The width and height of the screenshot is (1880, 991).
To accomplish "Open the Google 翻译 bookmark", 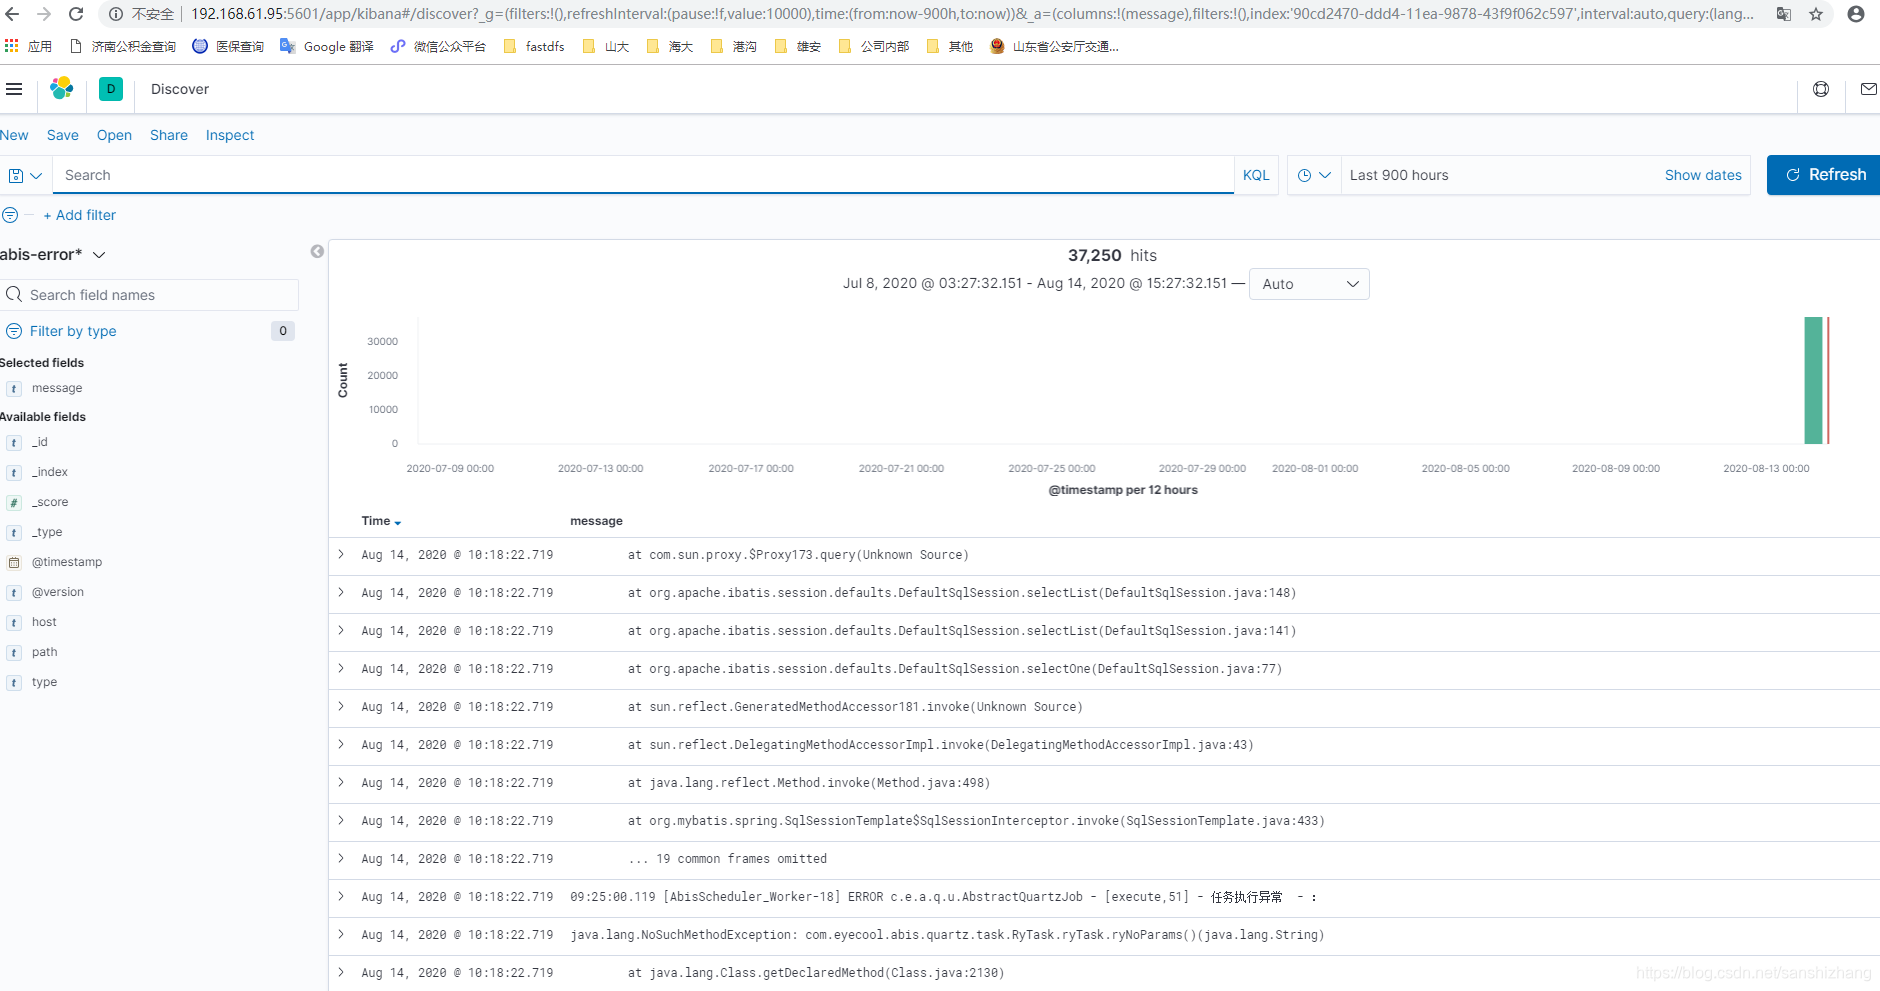I will point(327,46).
